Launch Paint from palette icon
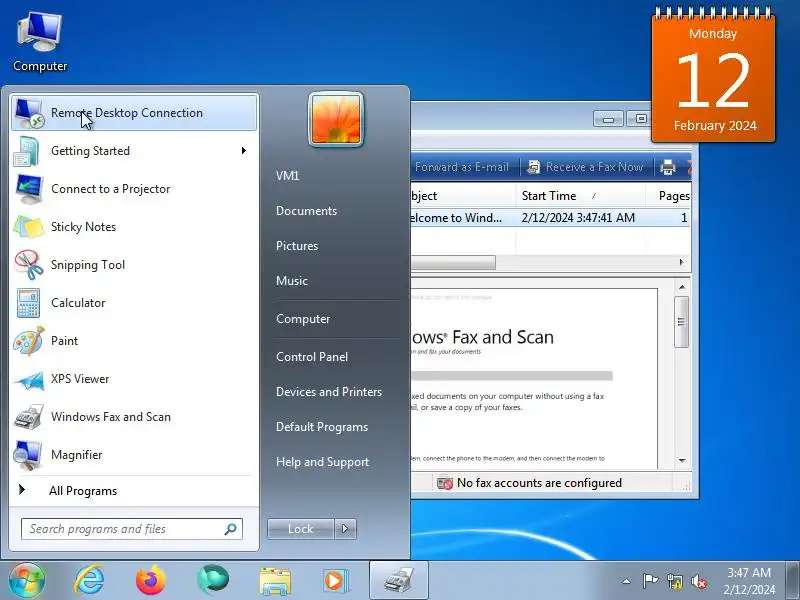Viewport: 800px width, 600px height. 29,341
